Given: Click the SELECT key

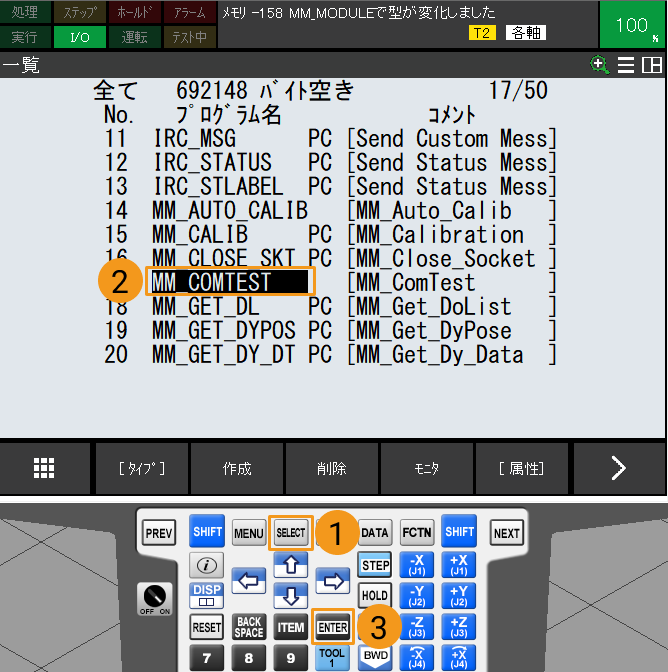Looking at the screenshot, I should pos(291,533).
